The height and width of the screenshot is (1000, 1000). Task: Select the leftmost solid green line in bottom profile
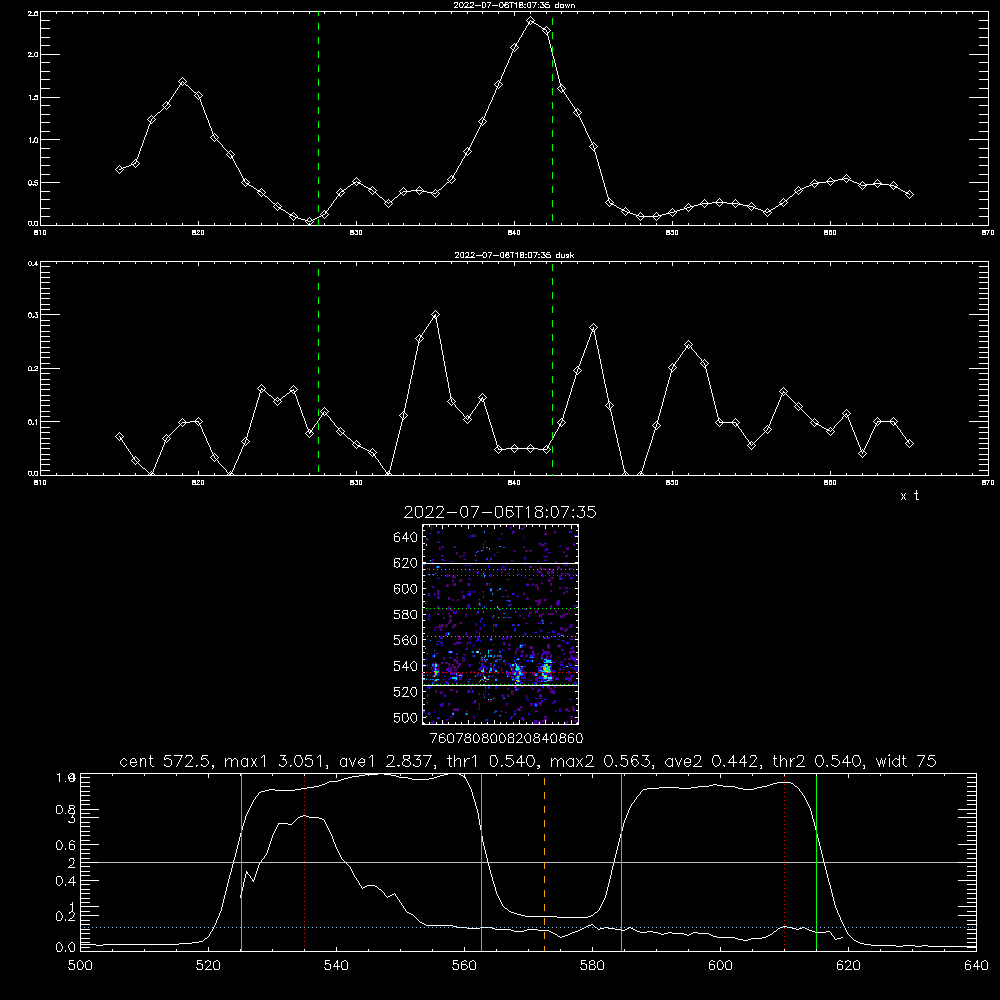[x=242, y=862]
